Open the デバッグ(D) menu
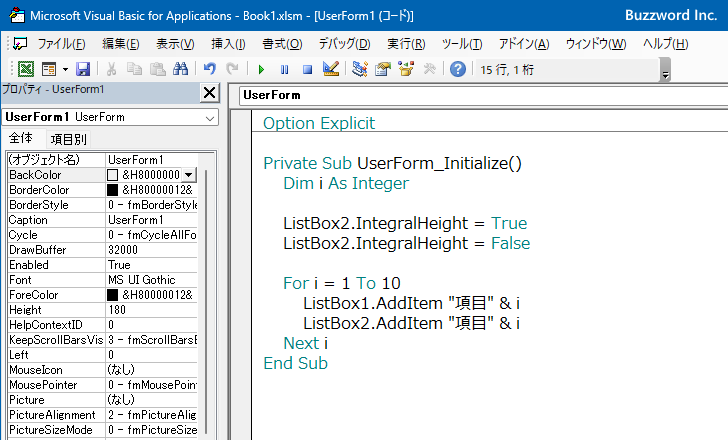The image size is (728, 440). coord(344,44)
